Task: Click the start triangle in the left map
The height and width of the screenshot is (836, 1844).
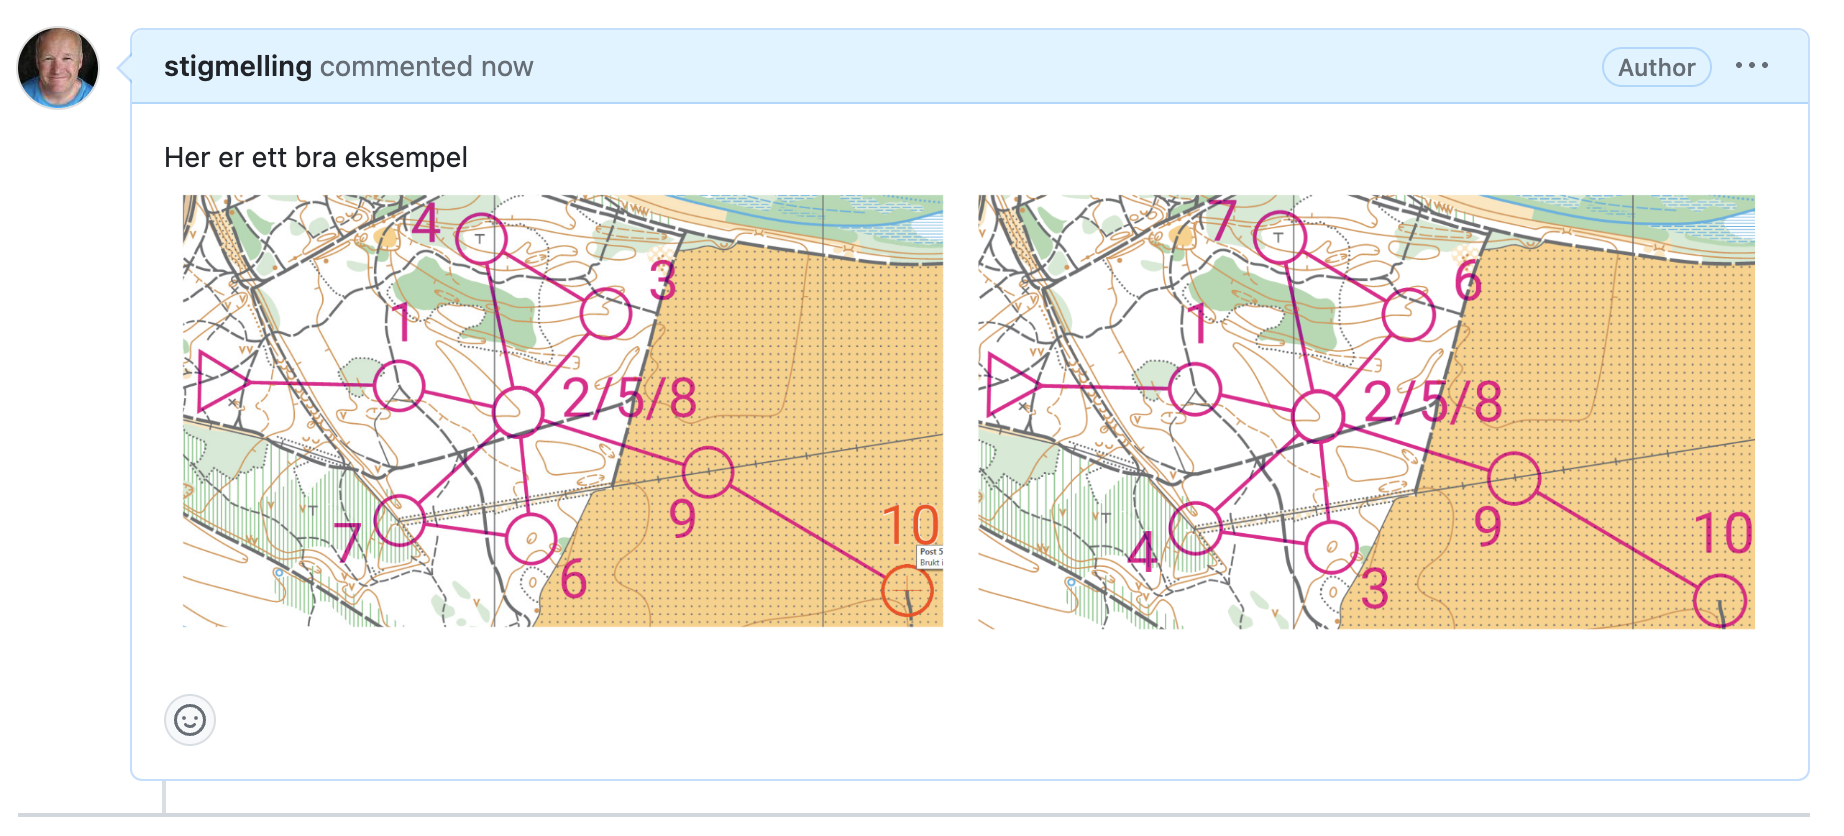Action: [x=220, y=382]
